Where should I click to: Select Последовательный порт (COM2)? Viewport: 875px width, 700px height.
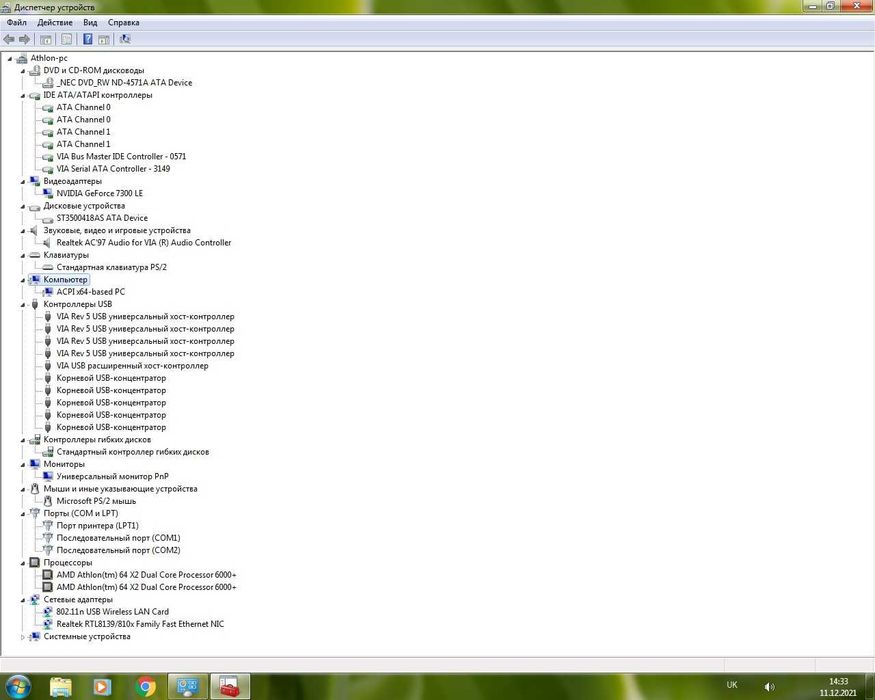(118, 550)
